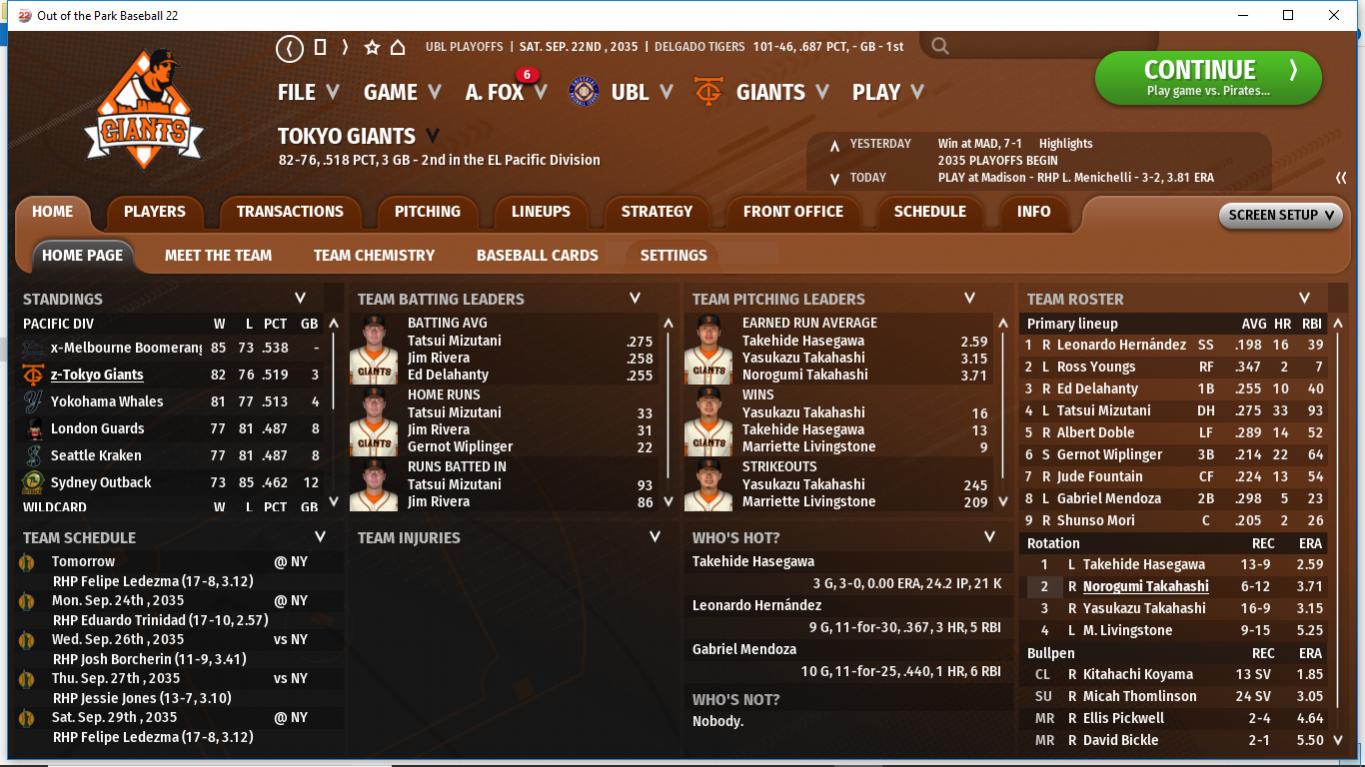1365x767 pixels.
Task: Open the LINEUPS tab
Action: 540,212
